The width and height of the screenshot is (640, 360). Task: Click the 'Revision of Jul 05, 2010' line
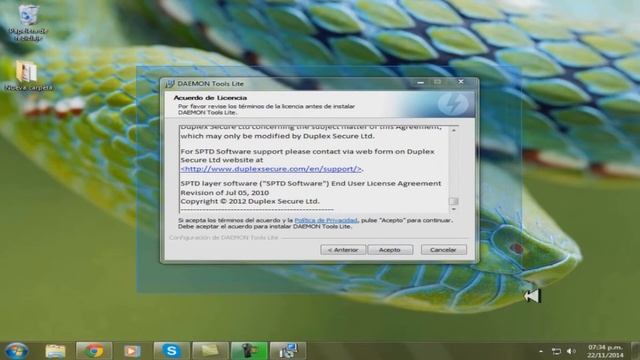pos(224,192)
